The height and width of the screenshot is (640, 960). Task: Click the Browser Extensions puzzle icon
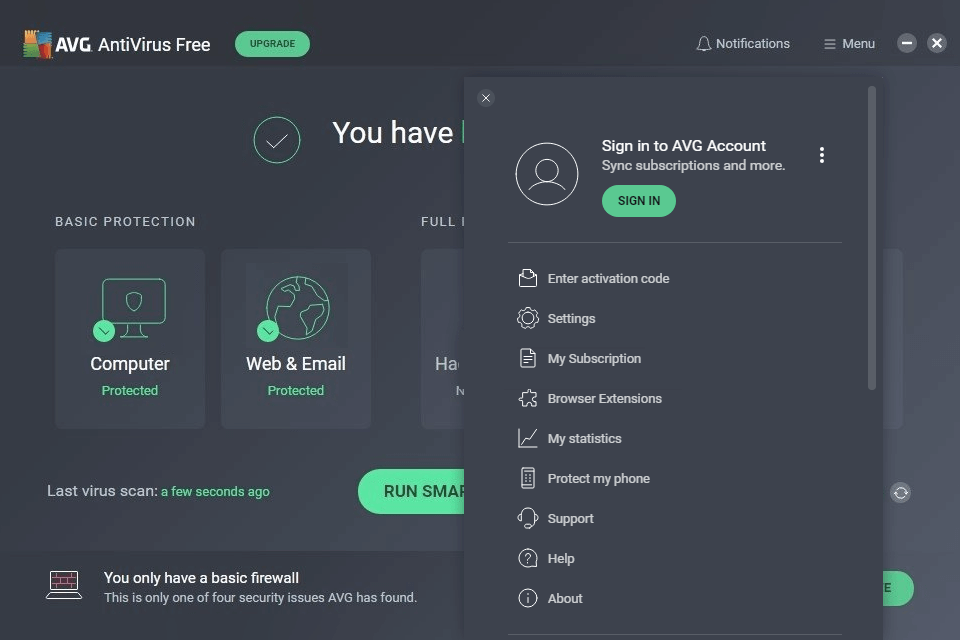[x=528, y=399]
